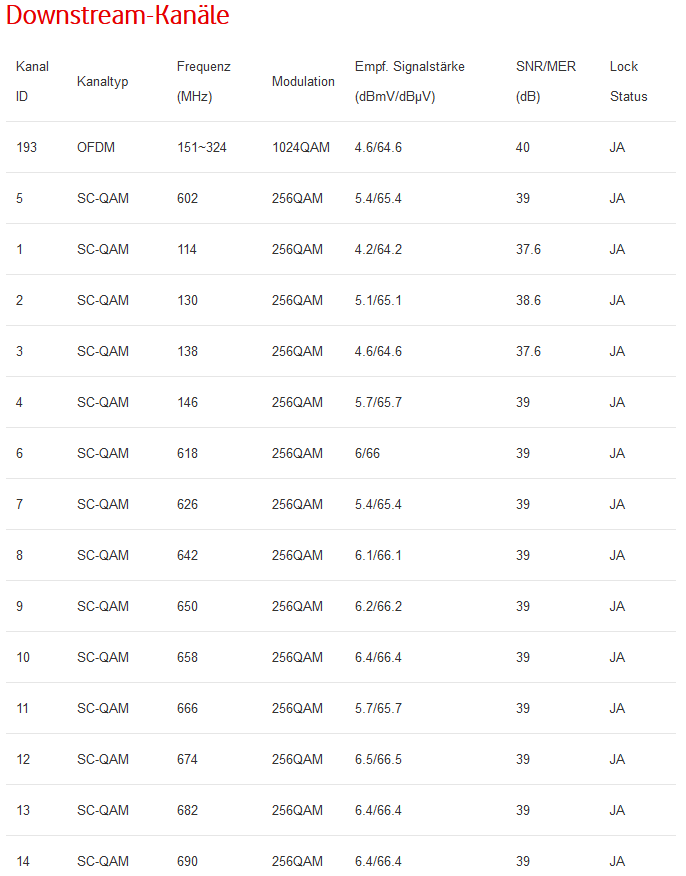Image resolution: width=686 pixels, height=876 pixels.
Task: Click the Kanal ID column header
Action: (32, 81)
